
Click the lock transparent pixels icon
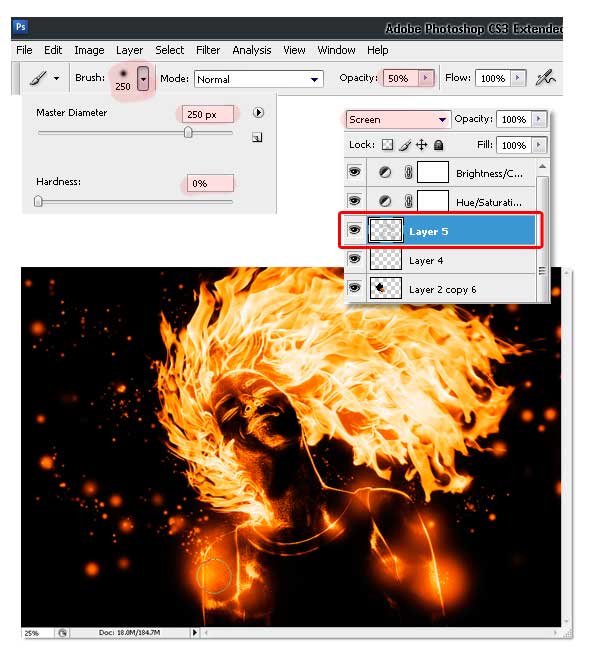386,145
